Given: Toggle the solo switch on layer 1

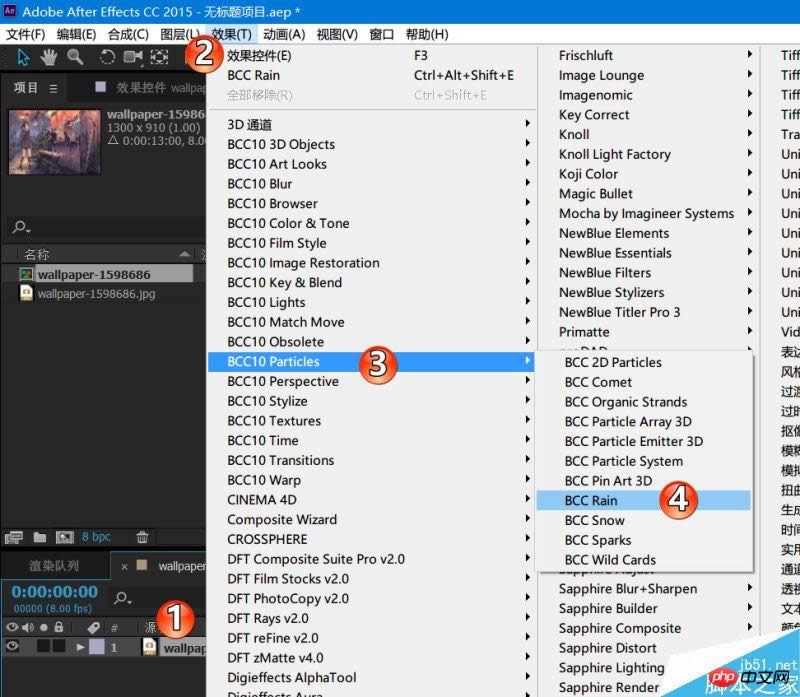Looking at the screenshot, I should [42, 647].
